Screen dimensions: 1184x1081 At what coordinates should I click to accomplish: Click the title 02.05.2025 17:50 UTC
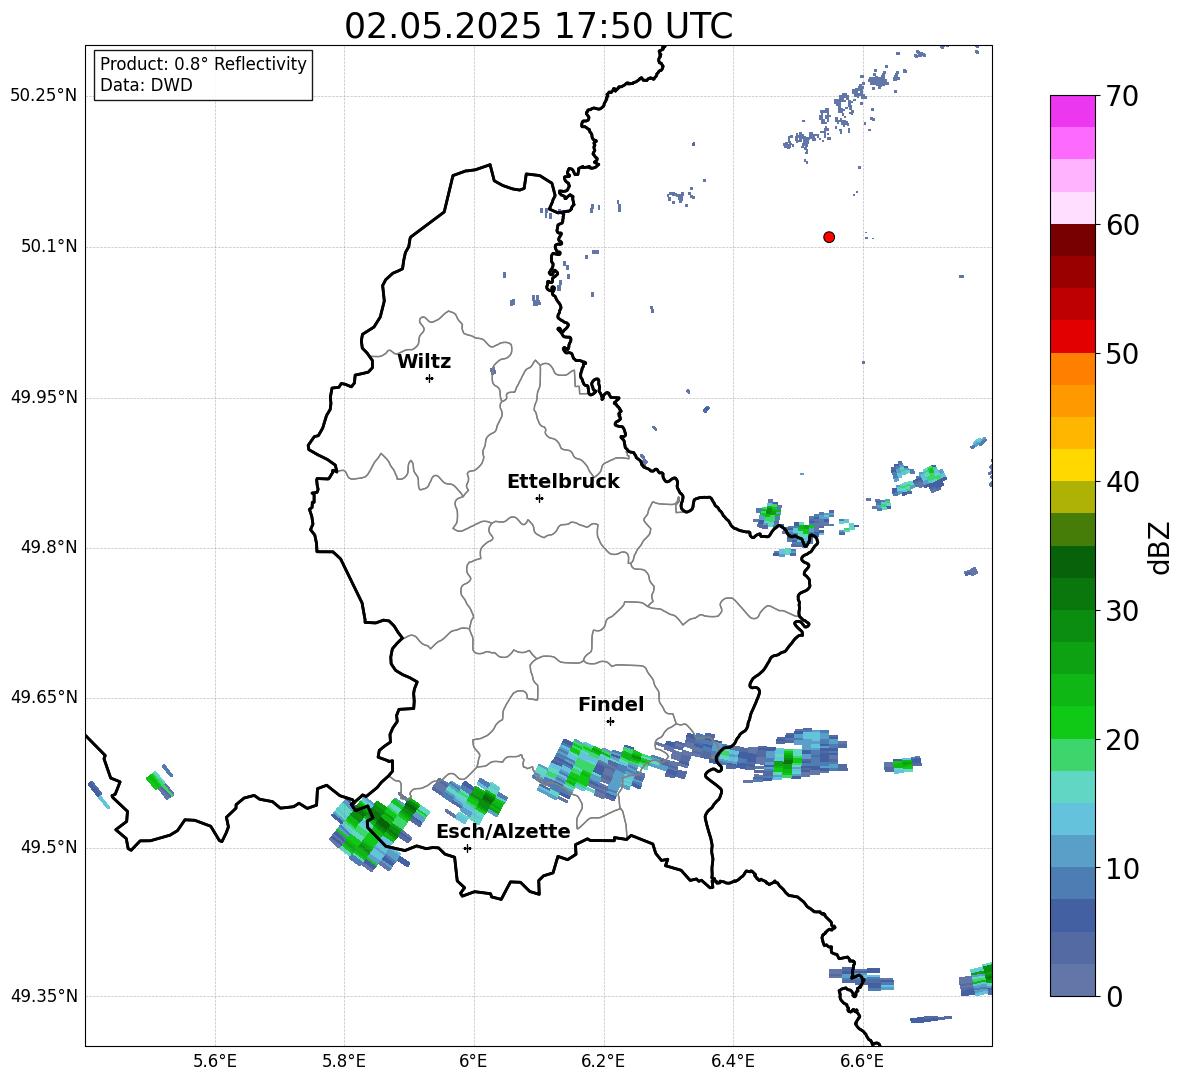click(538, 26)
